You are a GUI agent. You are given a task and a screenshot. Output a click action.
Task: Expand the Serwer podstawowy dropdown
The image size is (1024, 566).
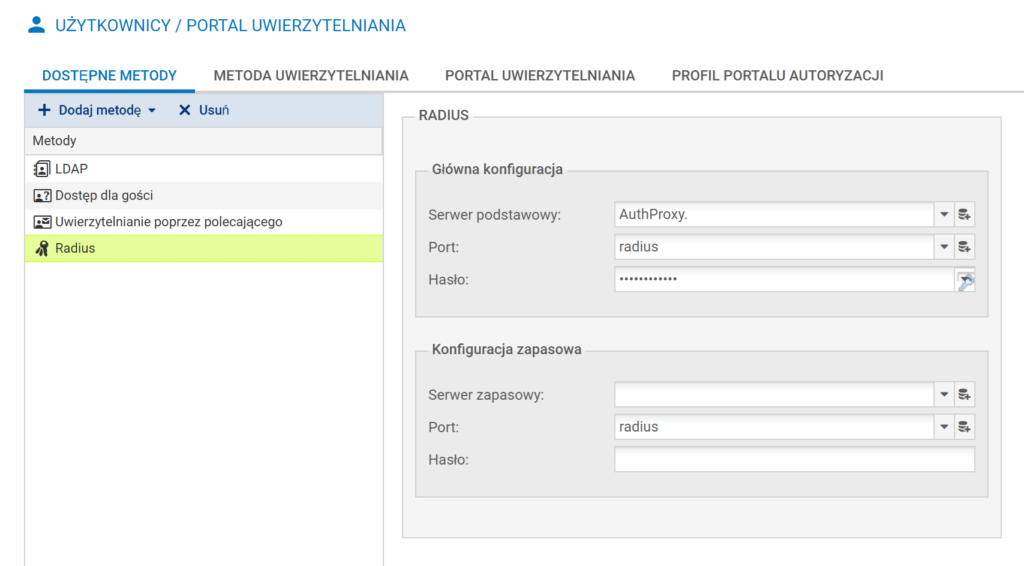pyautogui.click(x=943, y=214)
